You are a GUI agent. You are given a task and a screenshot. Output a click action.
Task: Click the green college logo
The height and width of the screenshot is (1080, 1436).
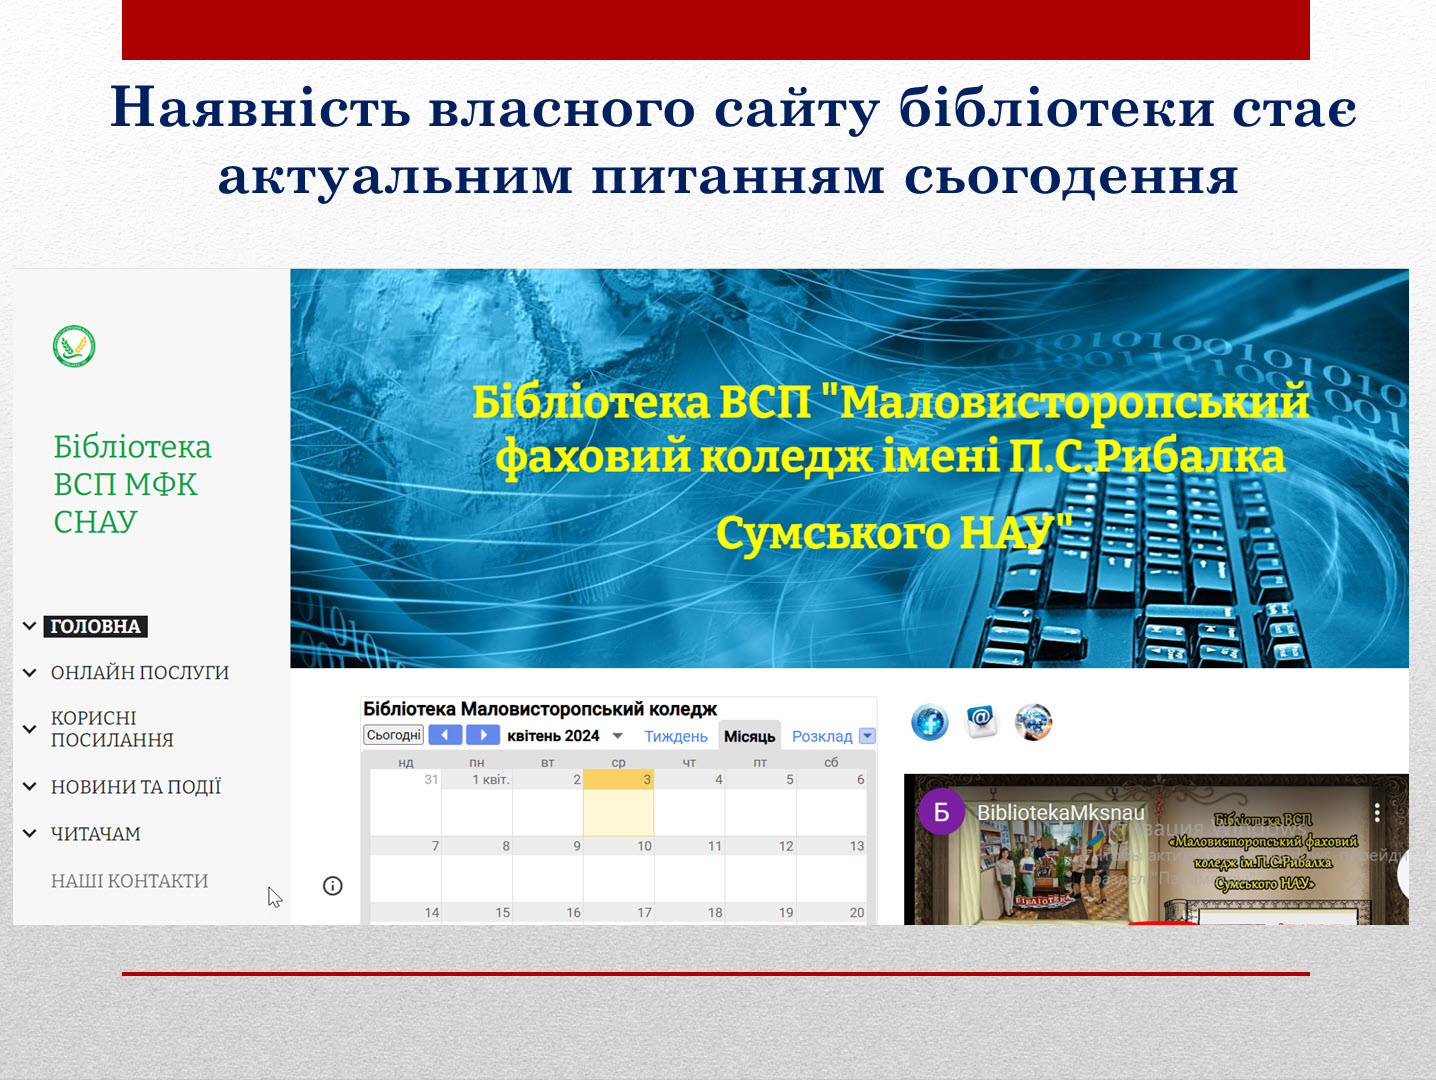(x=74, y=347)
